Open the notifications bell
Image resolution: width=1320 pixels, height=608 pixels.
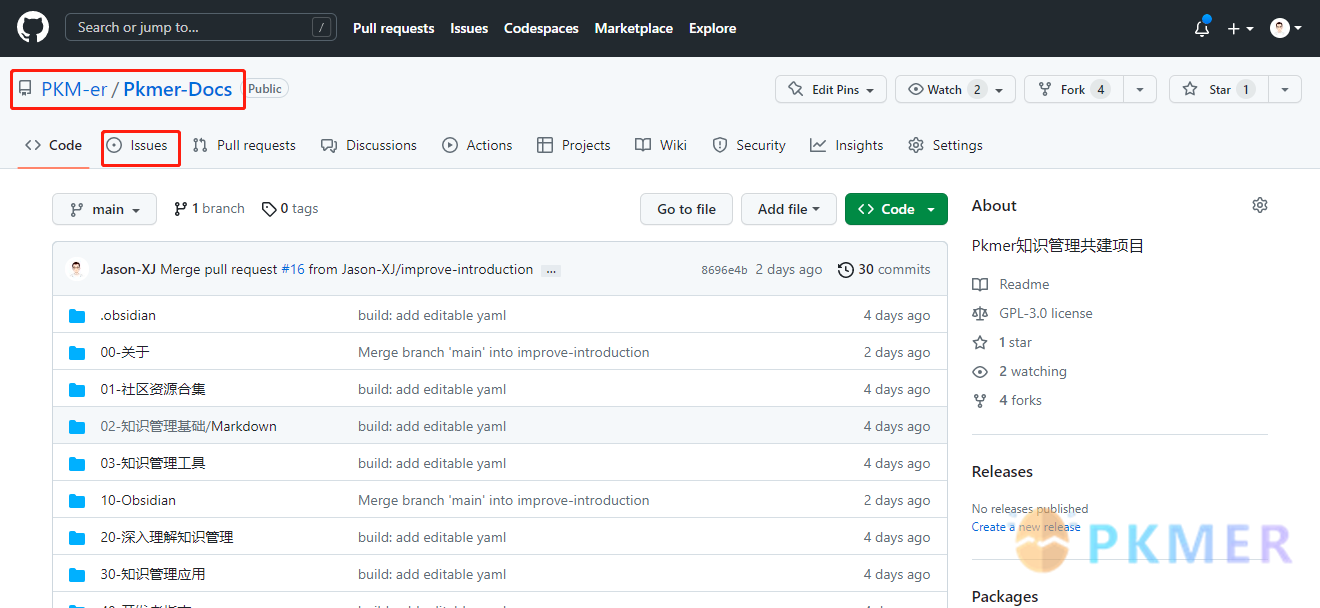1202,28
